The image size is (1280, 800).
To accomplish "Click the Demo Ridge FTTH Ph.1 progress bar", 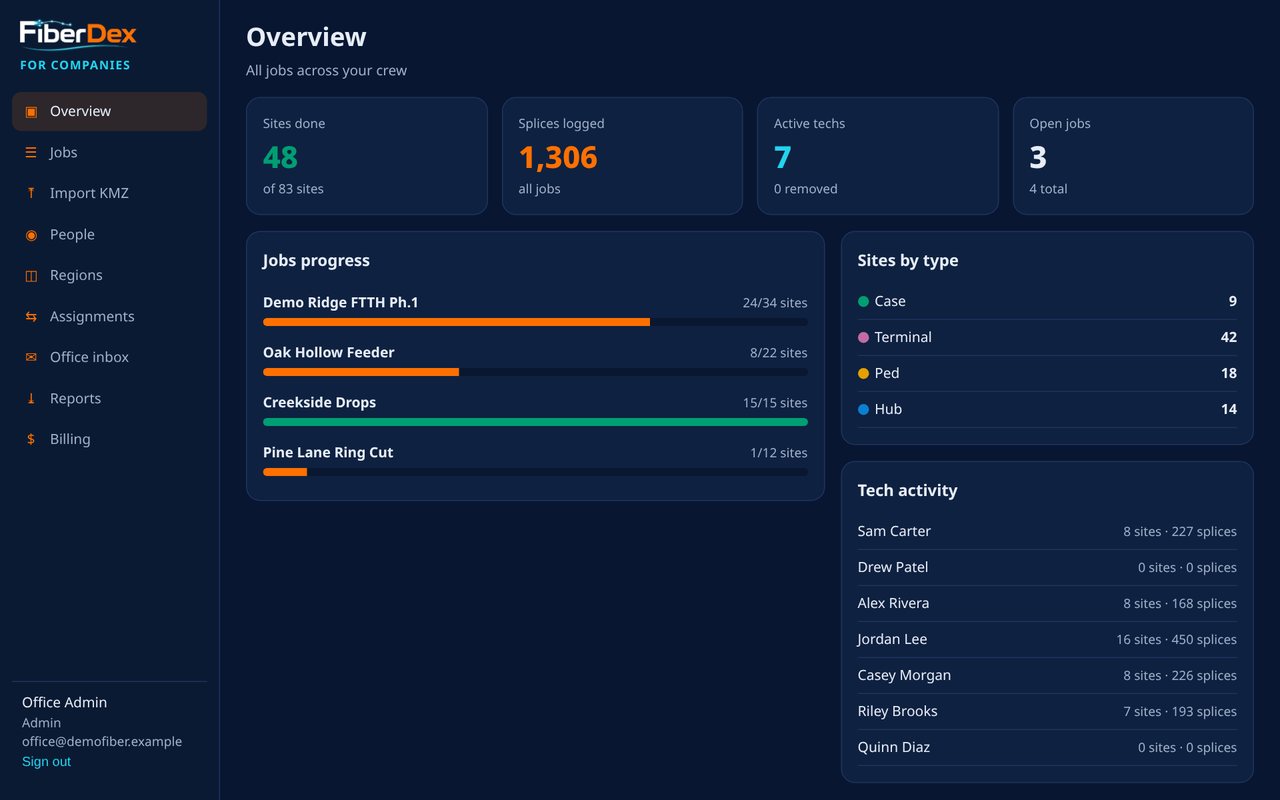I will pos(535,322).
